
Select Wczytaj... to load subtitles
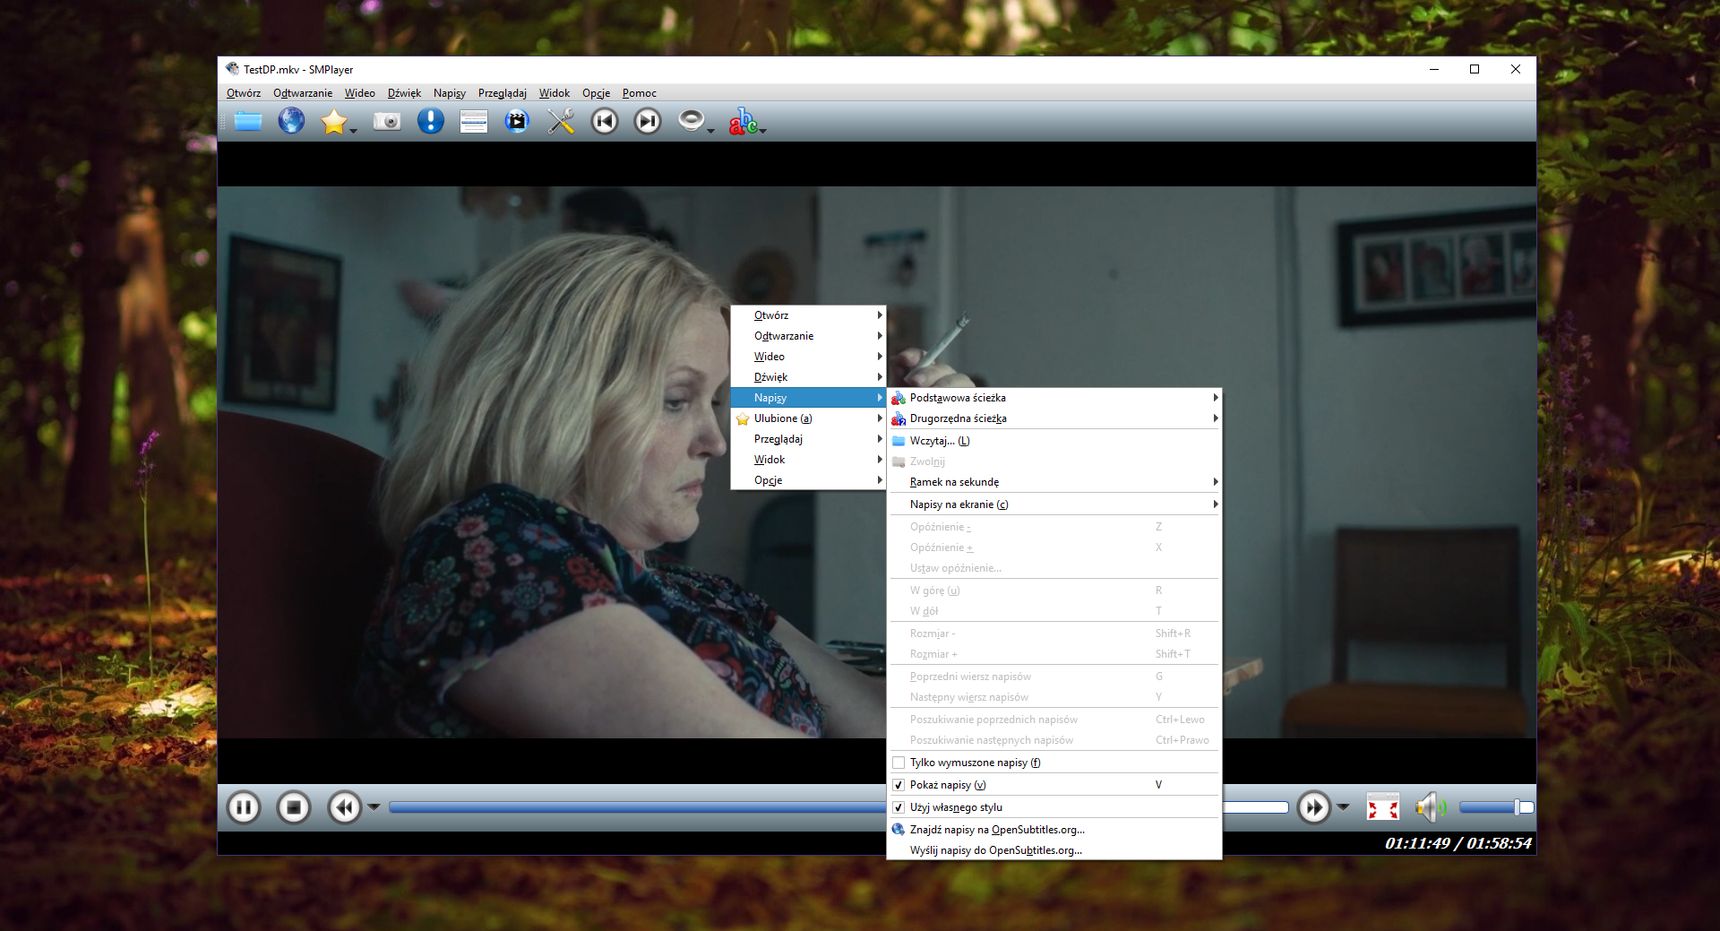(x=1054, y=441)
